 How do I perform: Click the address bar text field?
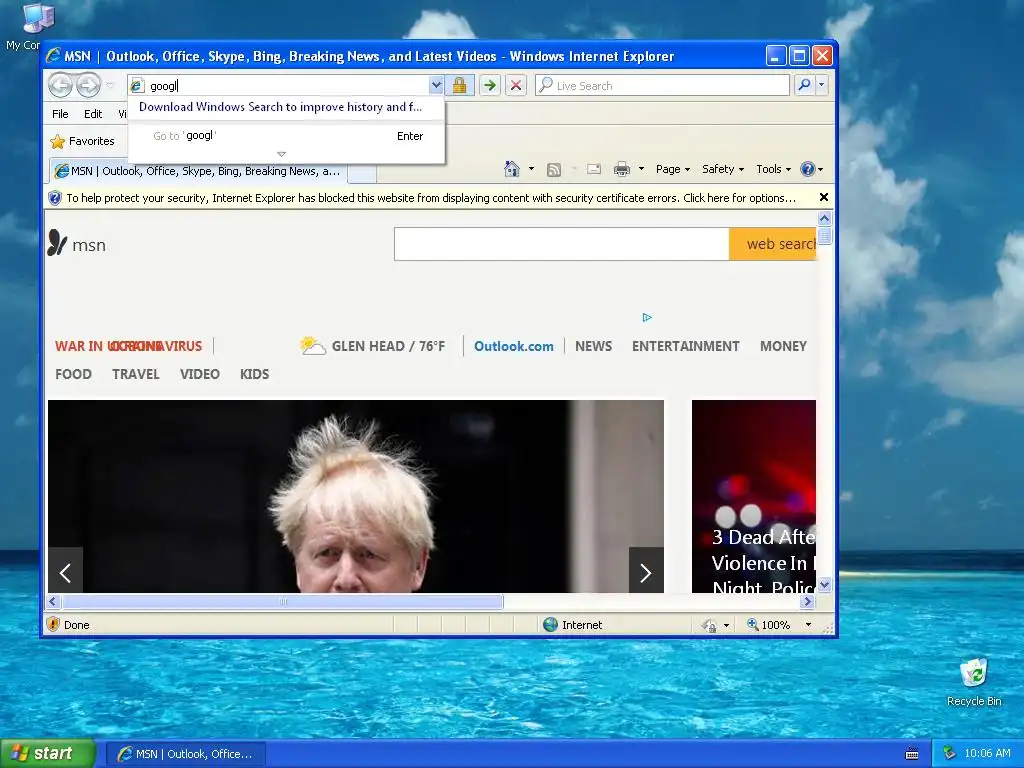pyautogui.click(x=287, y=86)
